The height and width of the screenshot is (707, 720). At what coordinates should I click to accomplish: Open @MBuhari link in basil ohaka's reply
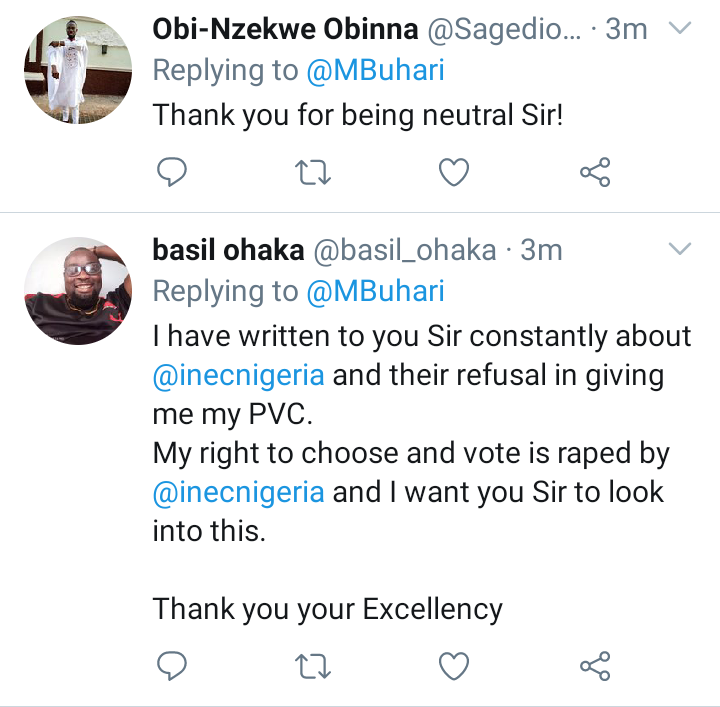click(375, 292)
